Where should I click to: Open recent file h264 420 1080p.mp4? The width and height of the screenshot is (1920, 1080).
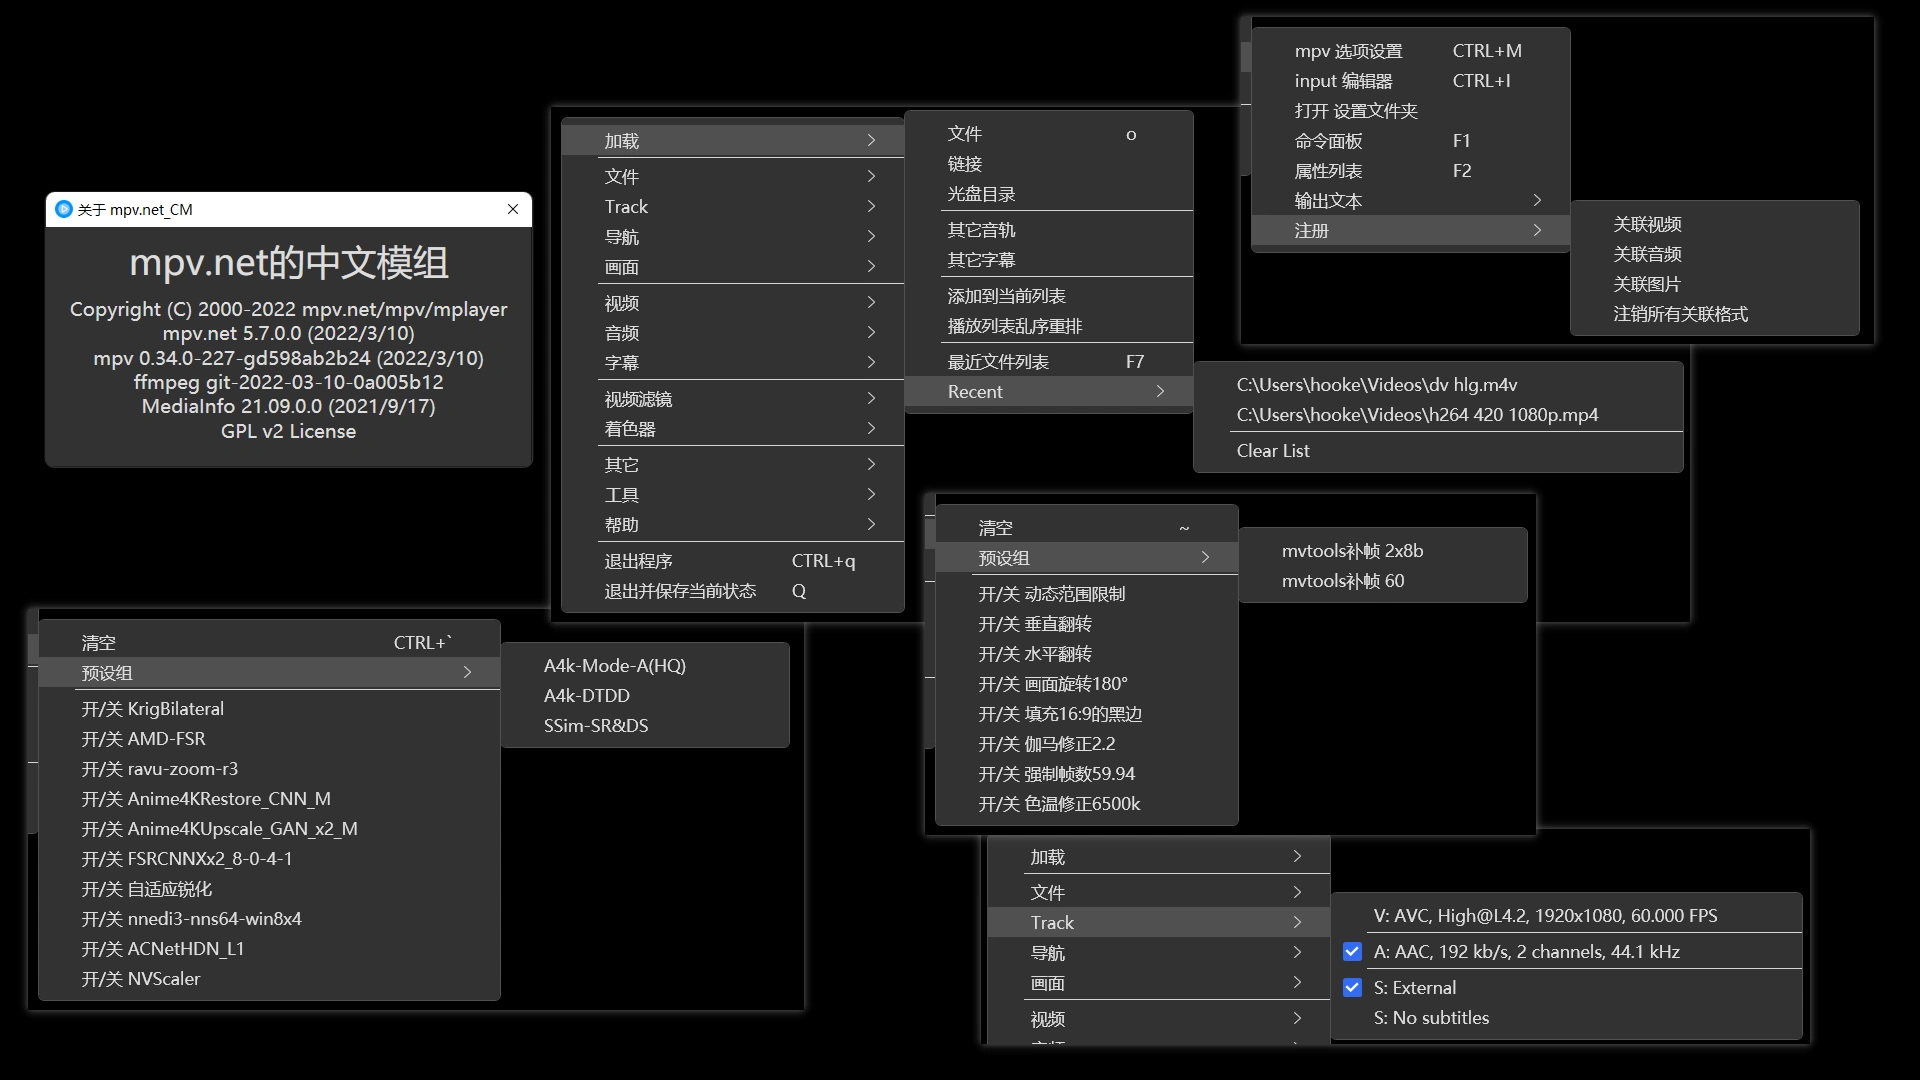click(x=1438, y=415)
